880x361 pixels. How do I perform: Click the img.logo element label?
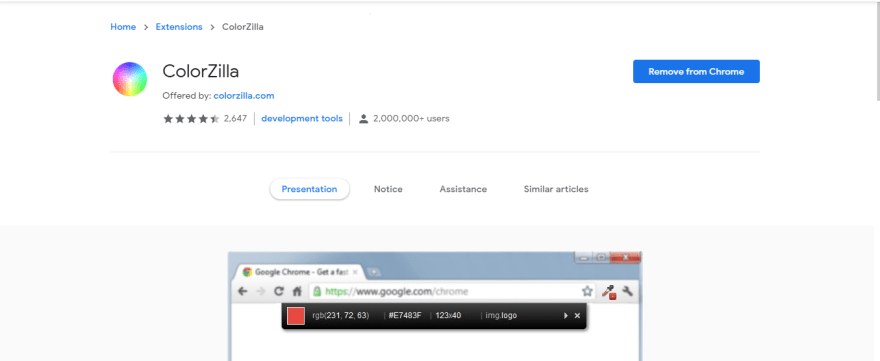(502, 316)
